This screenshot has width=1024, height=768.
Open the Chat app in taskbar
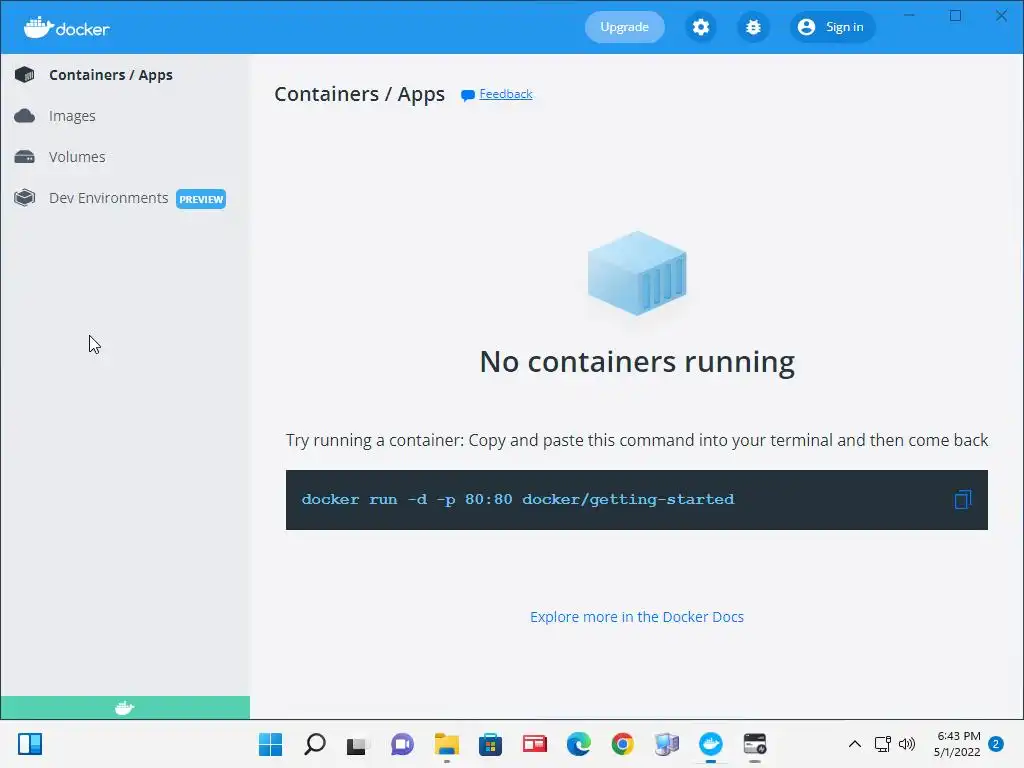pyautogui.click(x=402, y=744)
